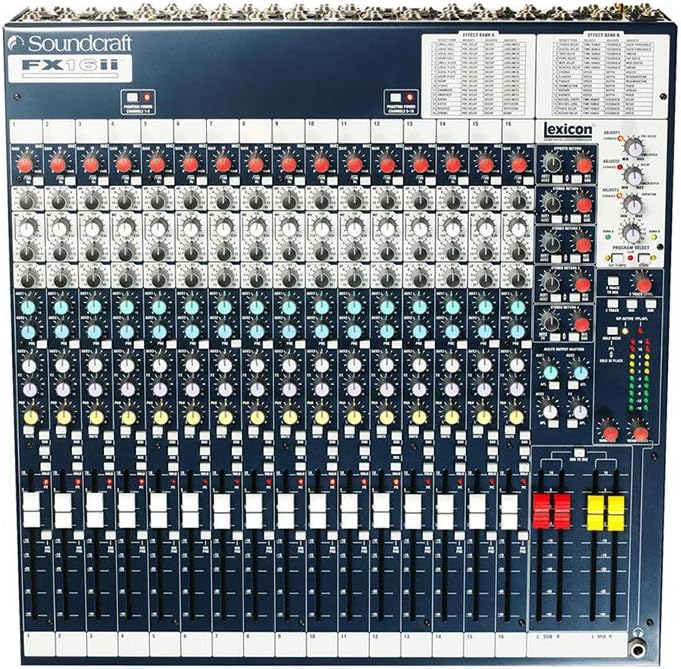681x669 pixels.
Task: Mute channel 1 with its MUTE button
Action: tap(29, 430)
